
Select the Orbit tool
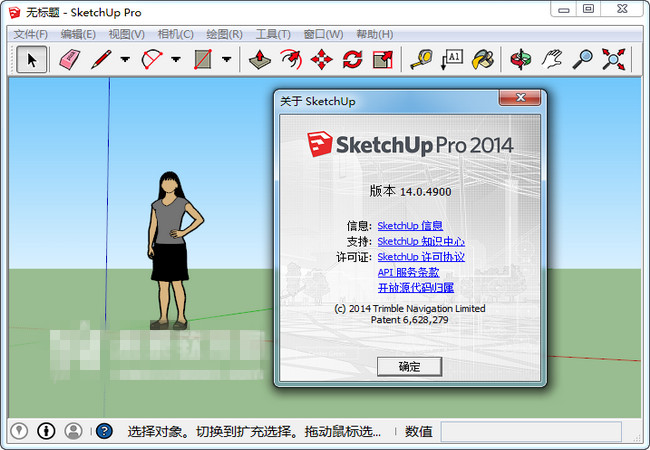[x=521, y=60]
